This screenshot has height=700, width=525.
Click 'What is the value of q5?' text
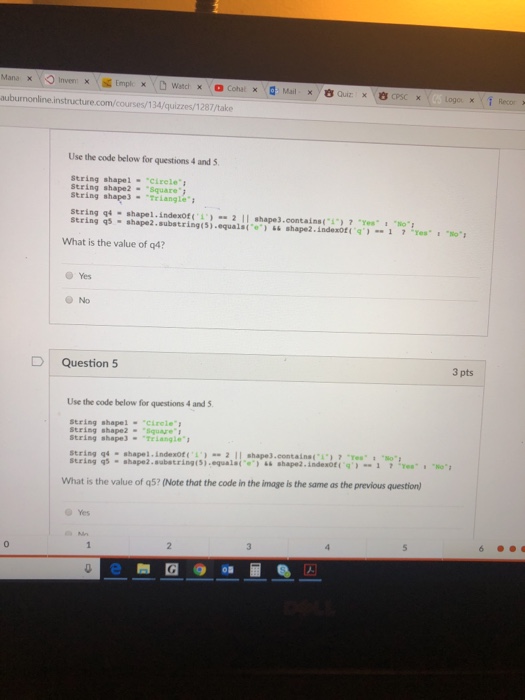click(x=111, y=481)
